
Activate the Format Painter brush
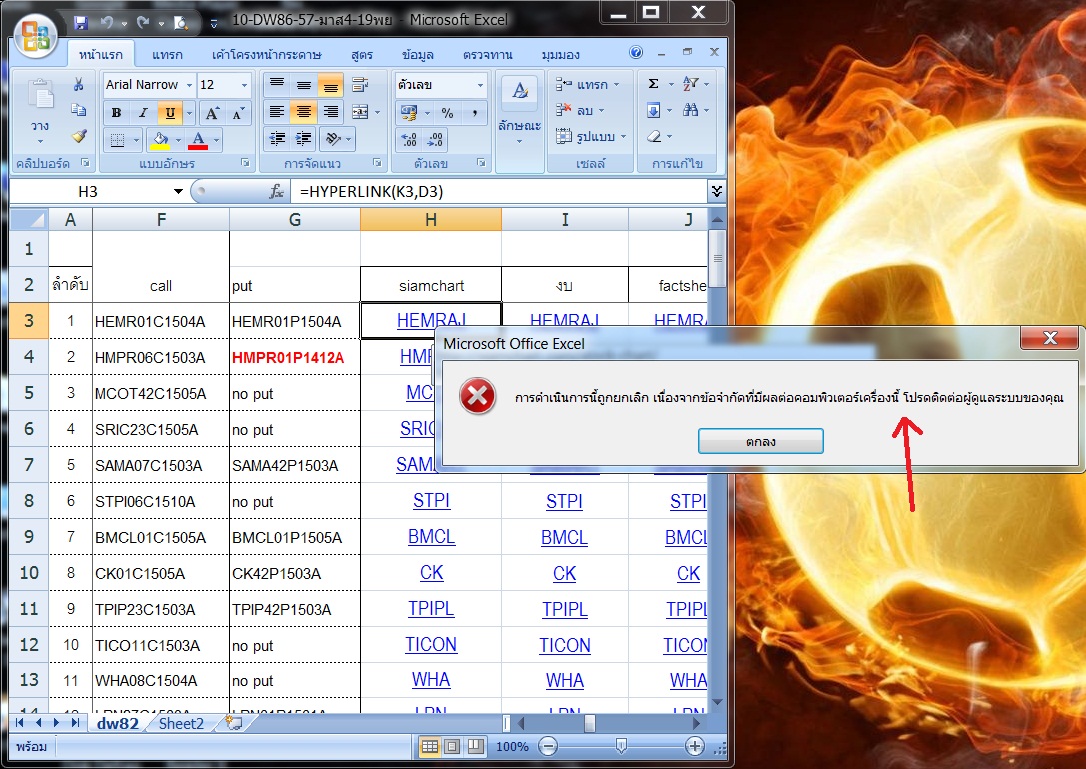pos(79,136)
